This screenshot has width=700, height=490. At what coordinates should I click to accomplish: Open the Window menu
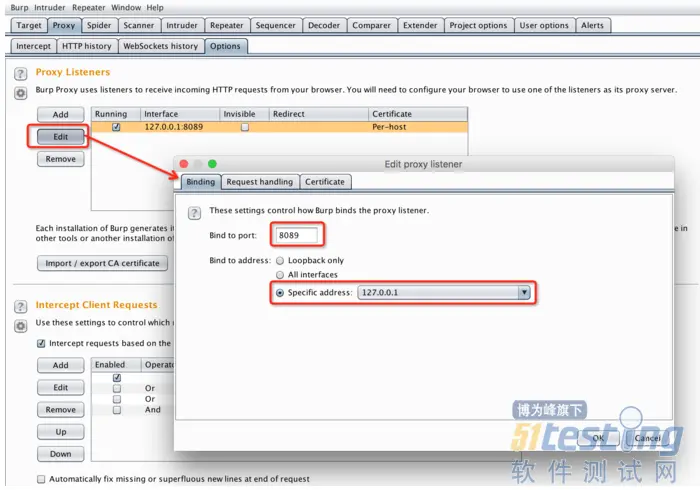point(126,8)
